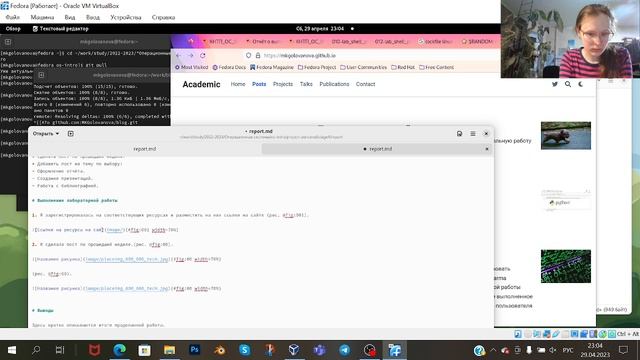Screen dimensions: 640x360
Task: Open Projects in Academic navigation
Action: point(283,84)
